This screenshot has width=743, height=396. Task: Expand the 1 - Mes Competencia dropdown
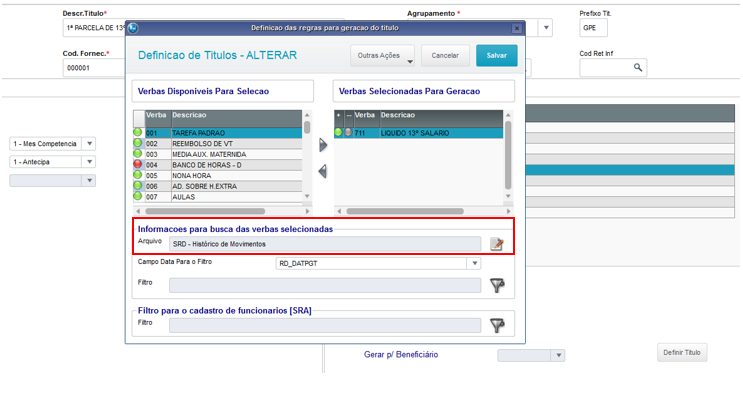[x=89, y=144]
